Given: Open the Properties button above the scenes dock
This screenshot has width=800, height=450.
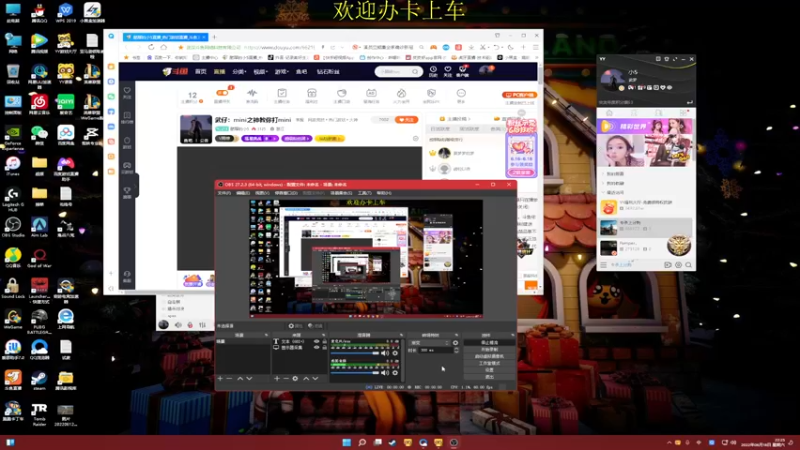Looking at the screenshot, I should (295, 326).
